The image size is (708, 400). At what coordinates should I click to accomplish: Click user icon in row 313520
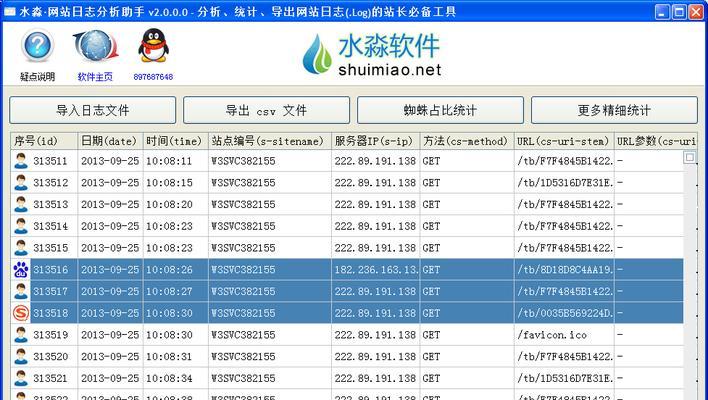(21, 356)
